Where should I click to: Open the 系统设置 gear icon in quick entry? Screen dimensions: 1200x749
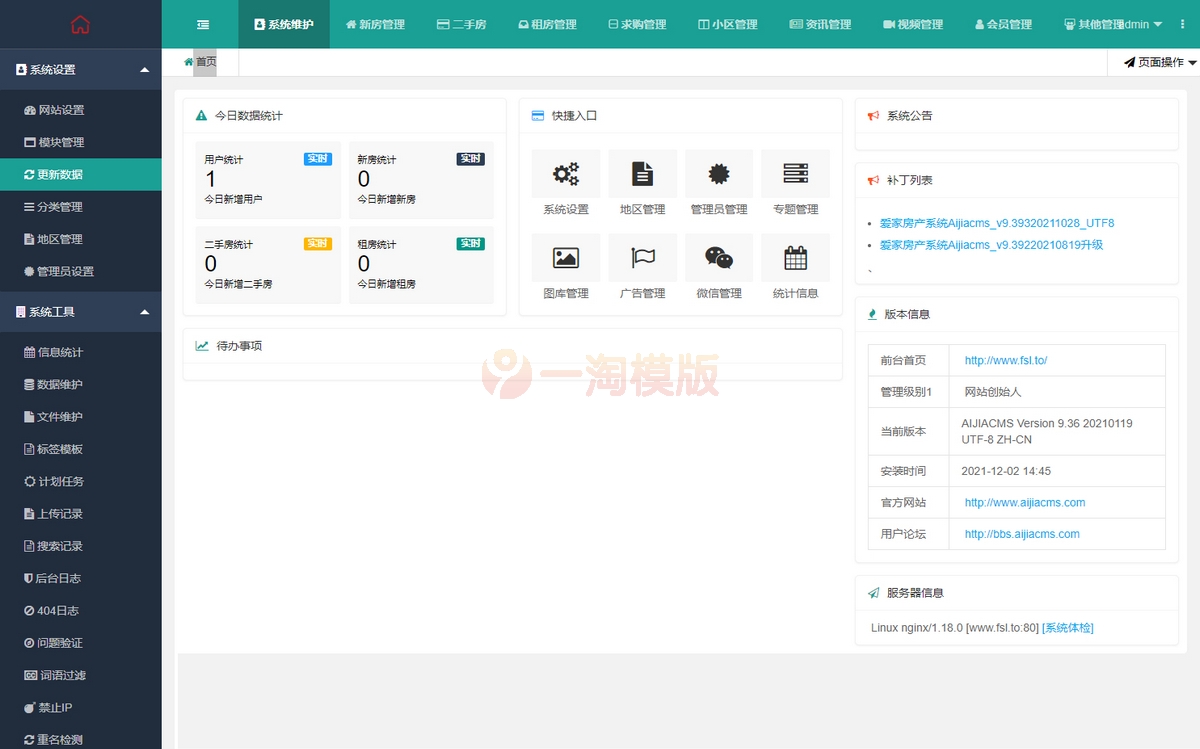point(566,175)
